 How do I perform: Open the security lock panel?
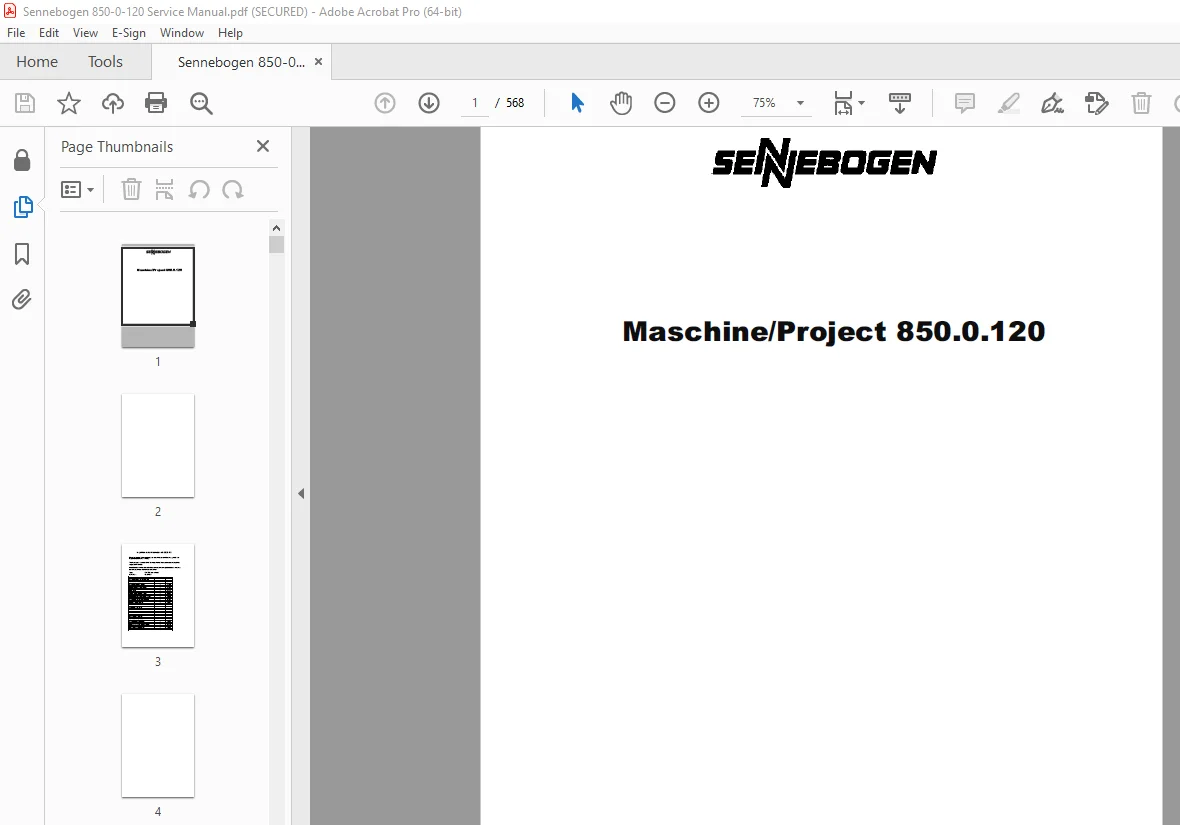(22, 160)
